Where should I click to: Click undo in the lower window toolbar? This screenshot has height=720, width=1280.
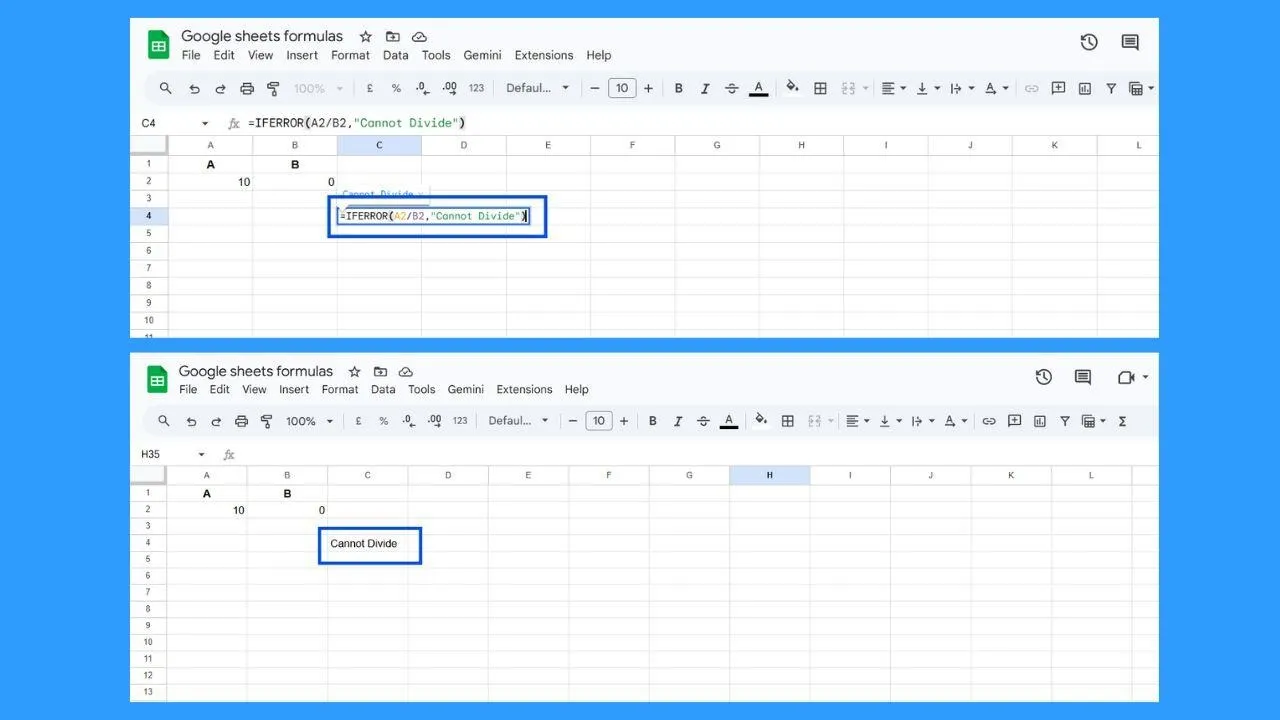[190, 421]
